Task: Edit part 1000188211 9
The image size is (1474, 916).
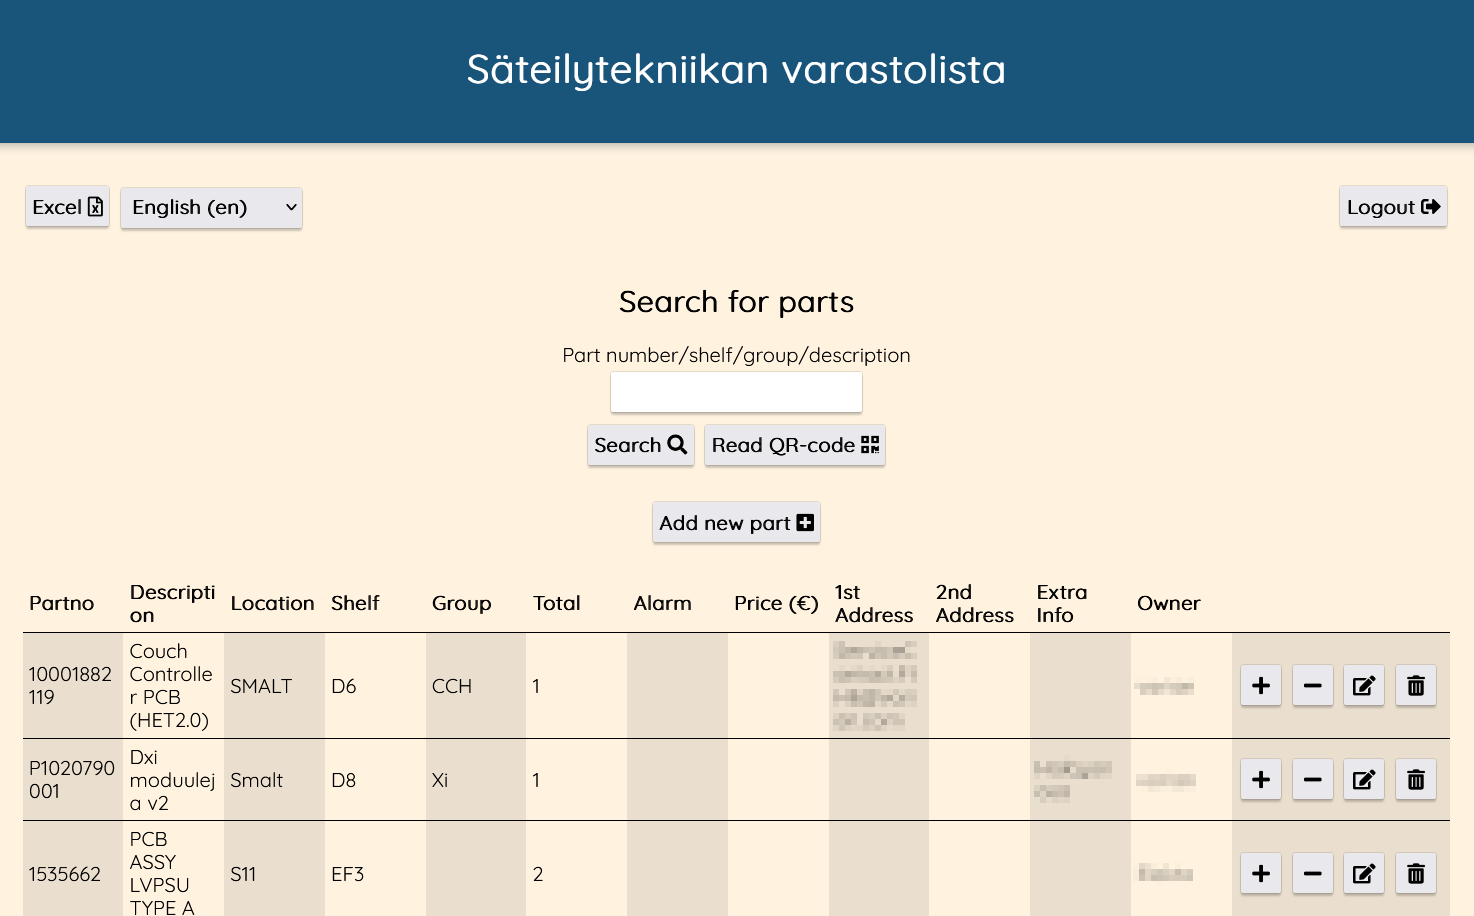Action: click(1363, 686)
